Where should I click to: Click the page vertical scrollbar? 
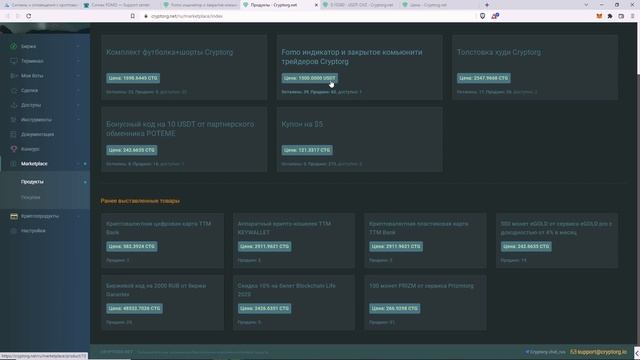pyautogui.click(x=637, y=49)
